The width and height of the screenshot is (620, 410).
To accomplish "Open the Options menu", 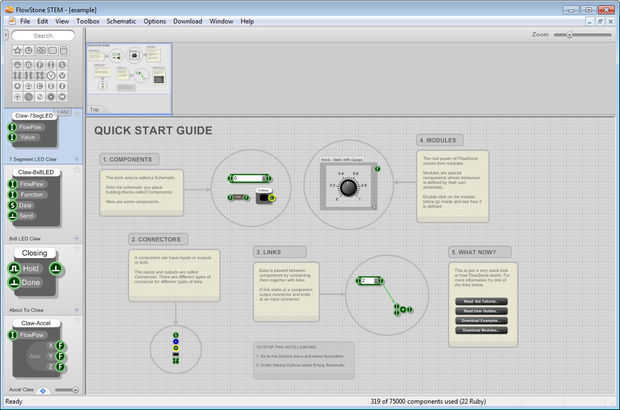I will [x=155, y=21].
